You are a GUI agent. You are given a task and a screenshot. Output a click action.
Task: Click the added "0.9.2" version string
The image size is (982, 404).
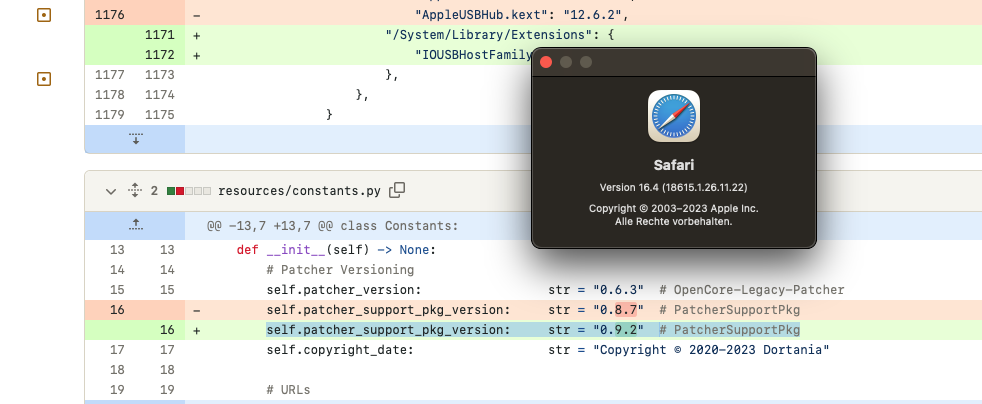pyautogui.click(x=619, y=330)
